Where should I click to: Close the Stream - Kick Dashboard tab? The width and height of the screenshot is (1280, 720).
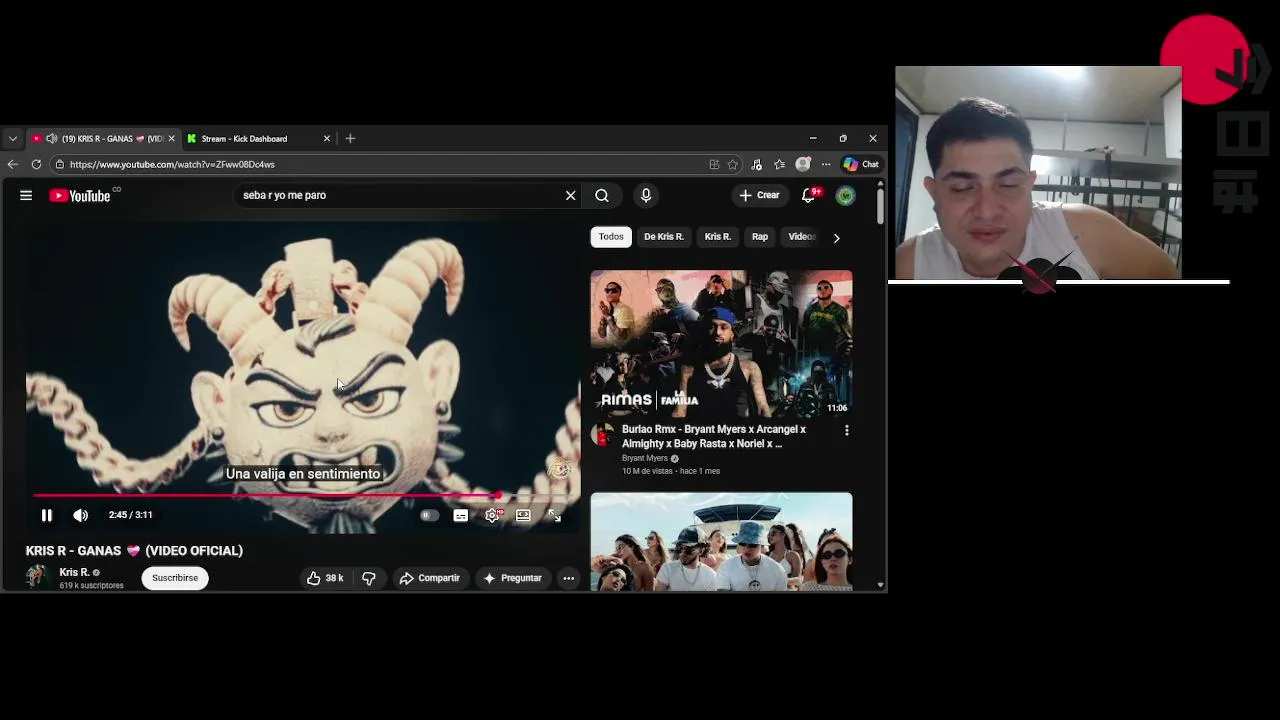pos(327,139)
